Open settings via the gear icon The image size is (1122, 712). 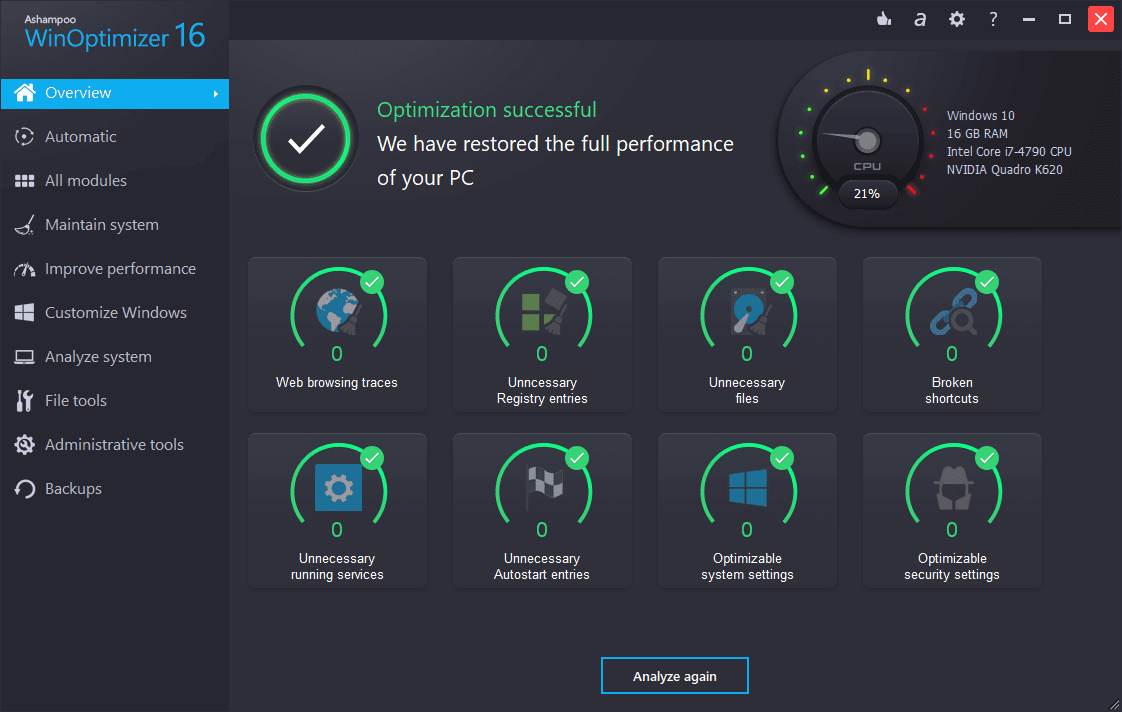coord(957,19)
